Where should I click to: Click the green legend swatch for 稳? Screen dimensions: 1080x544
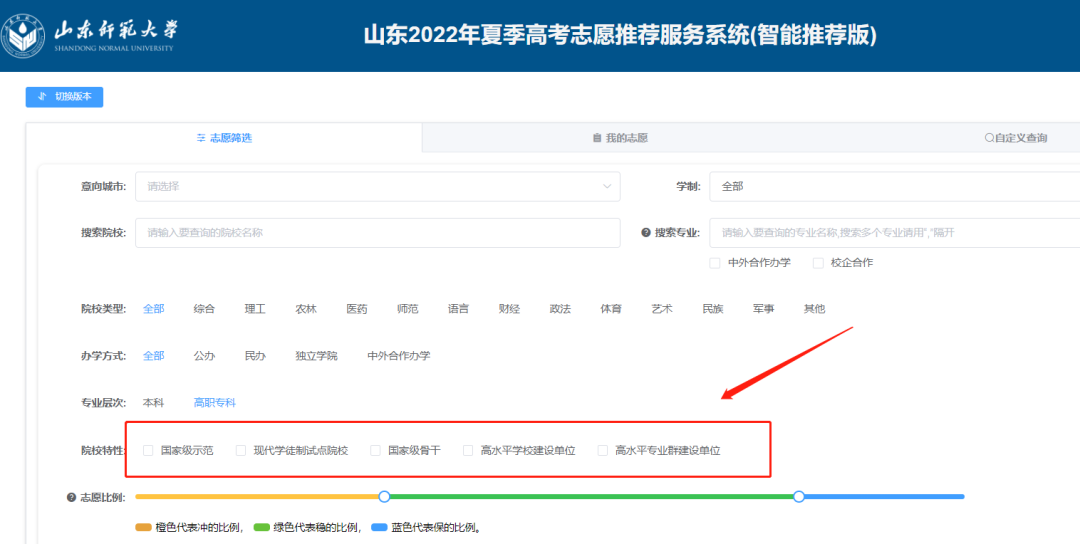point(262,528)
